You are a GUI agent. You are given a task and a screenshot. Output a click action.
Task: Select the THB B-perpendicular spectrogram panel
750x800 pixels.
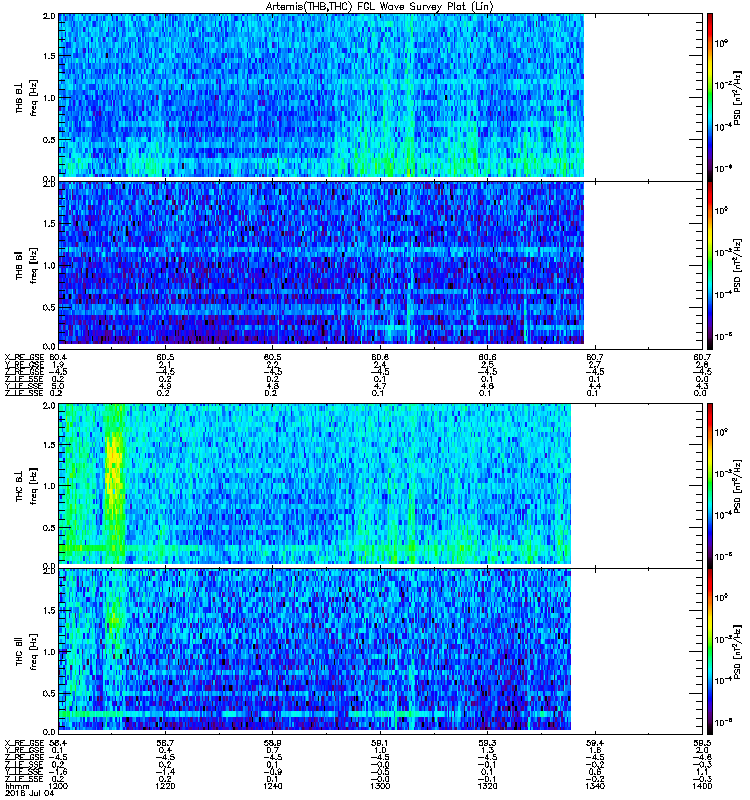pyautogui.click(x=381, y=95)
